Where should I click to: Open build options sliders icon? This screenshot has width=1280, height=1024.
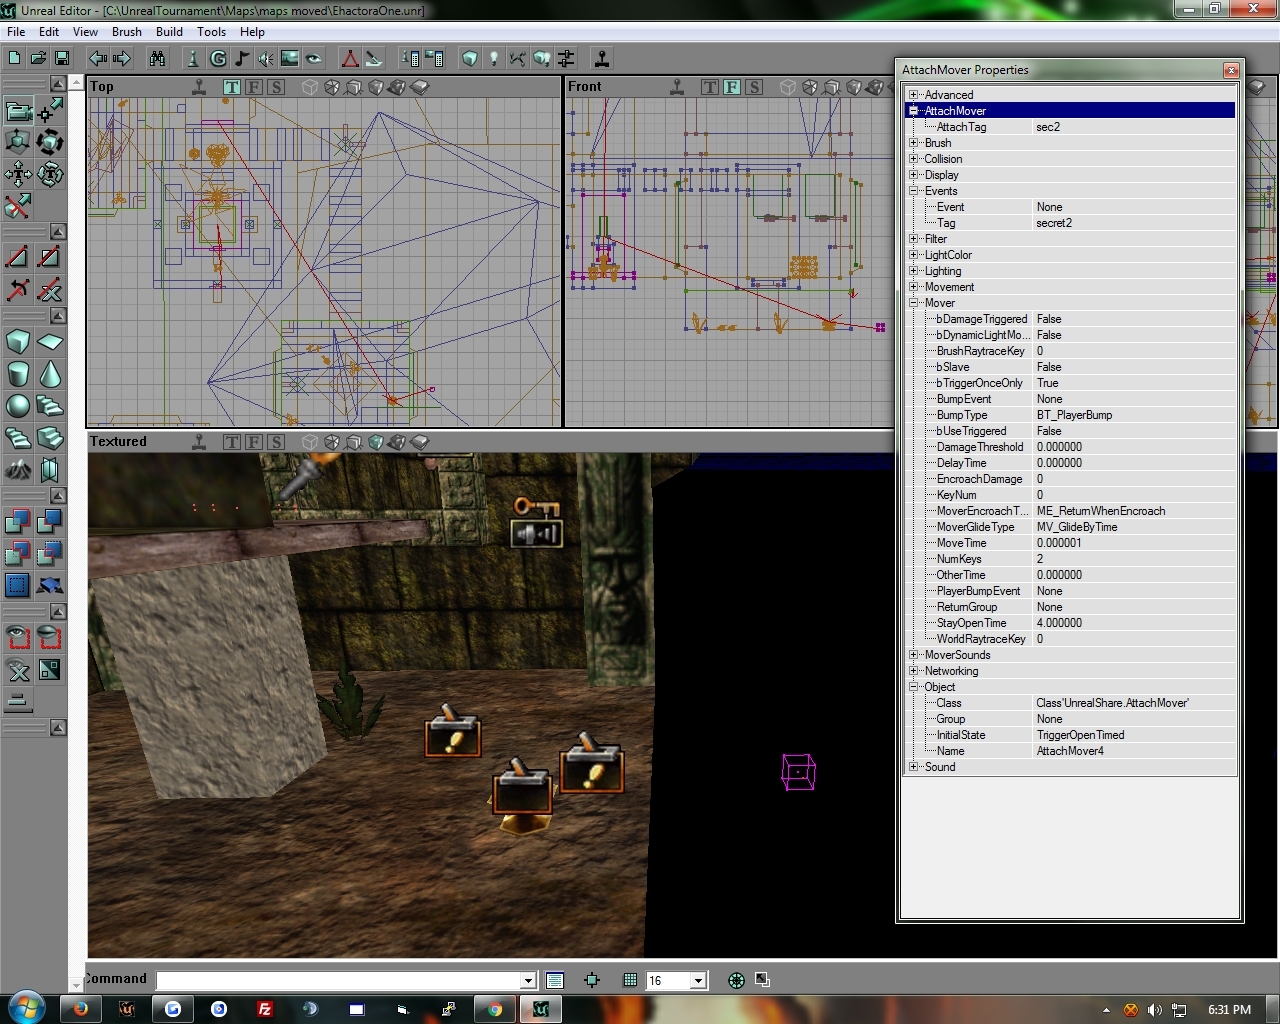pos(566,58)
